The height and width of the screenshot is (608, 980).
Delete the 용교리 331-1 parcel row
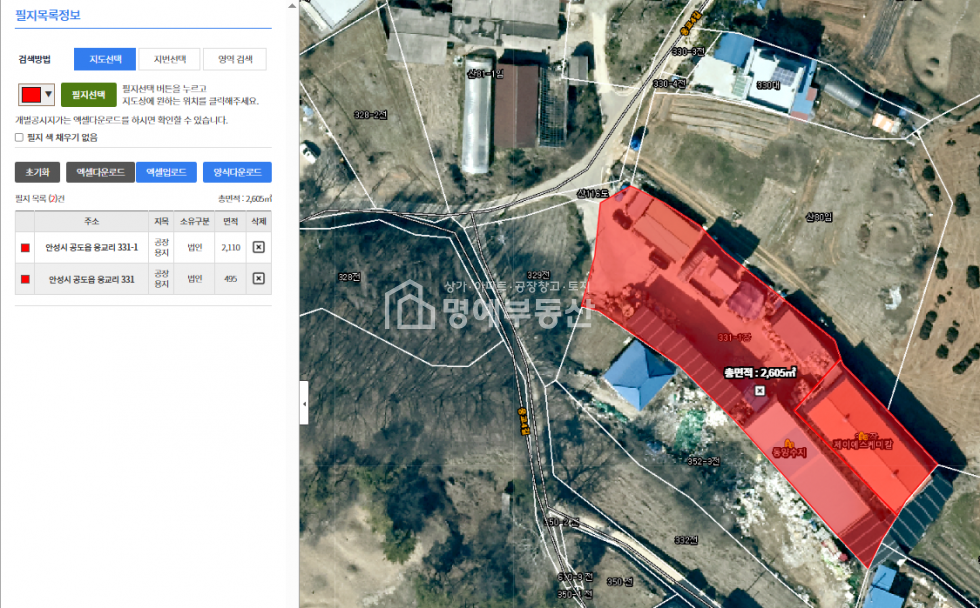258,247
